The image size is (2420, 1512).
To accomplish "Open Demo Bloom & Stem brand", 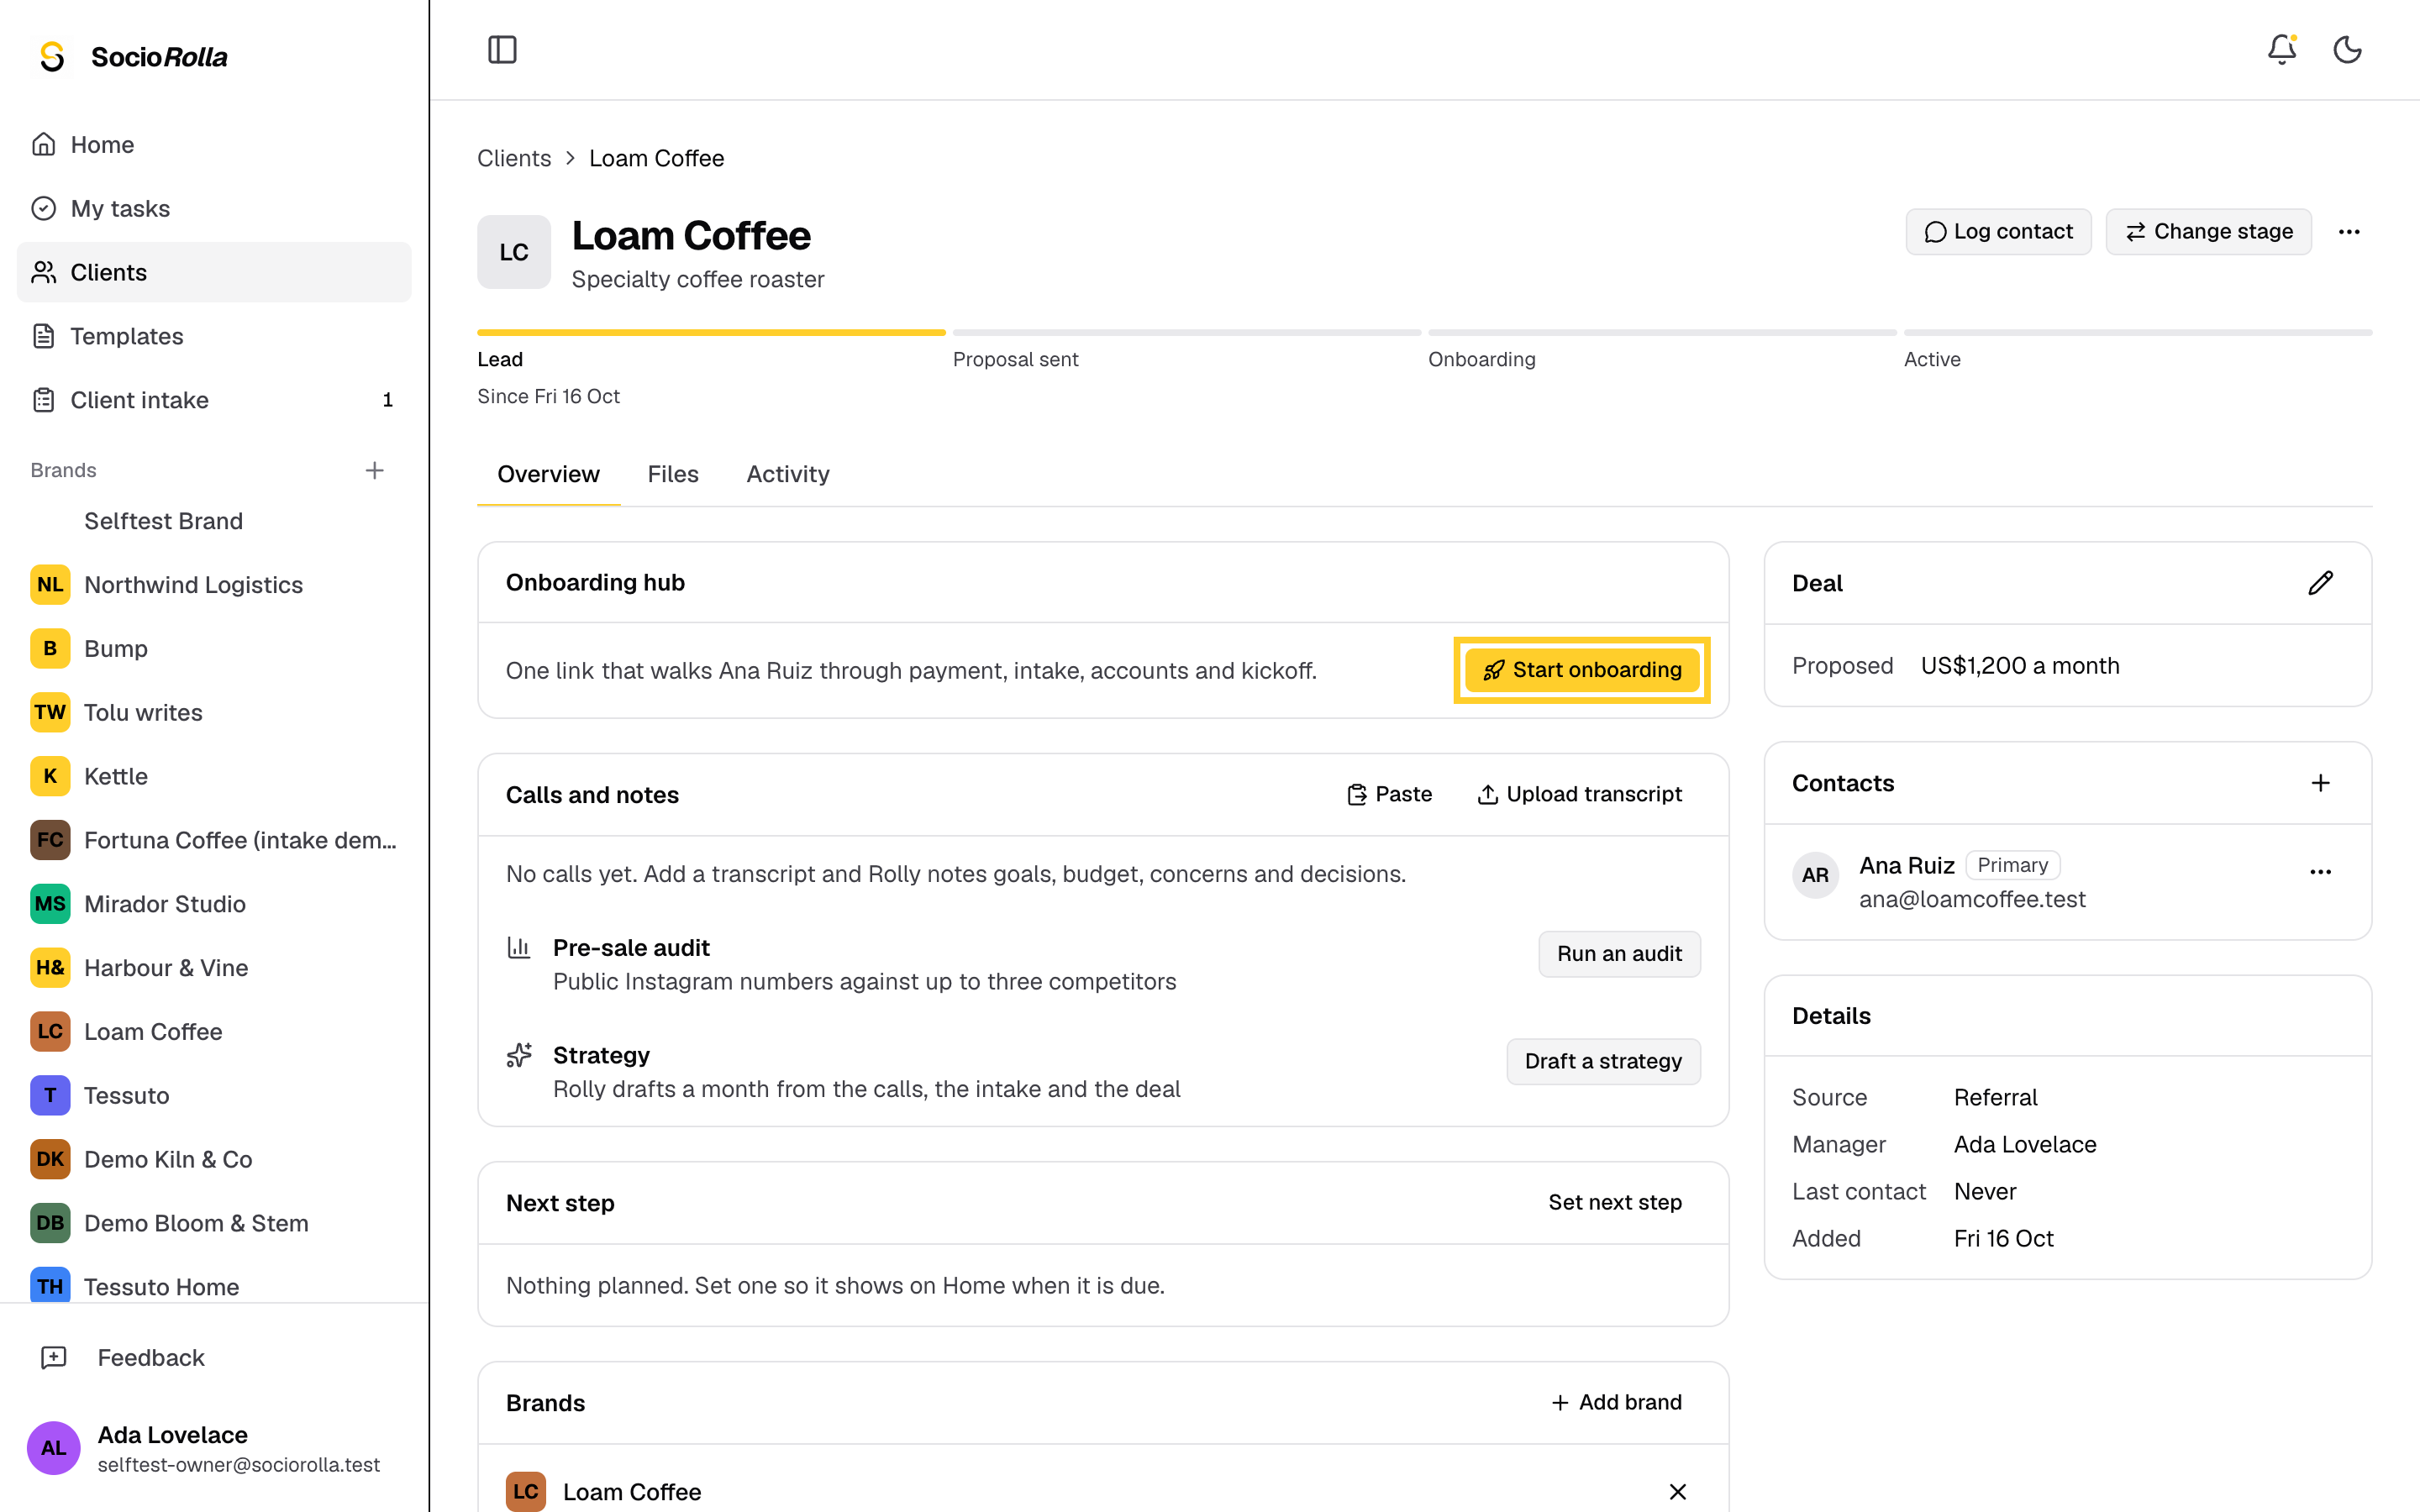I will click(x=214, y=1223).
